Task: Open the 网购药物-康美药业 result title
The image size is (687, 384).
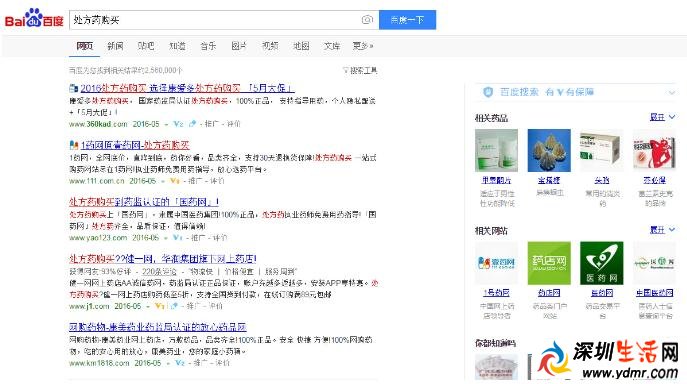Action: [158, 327]
